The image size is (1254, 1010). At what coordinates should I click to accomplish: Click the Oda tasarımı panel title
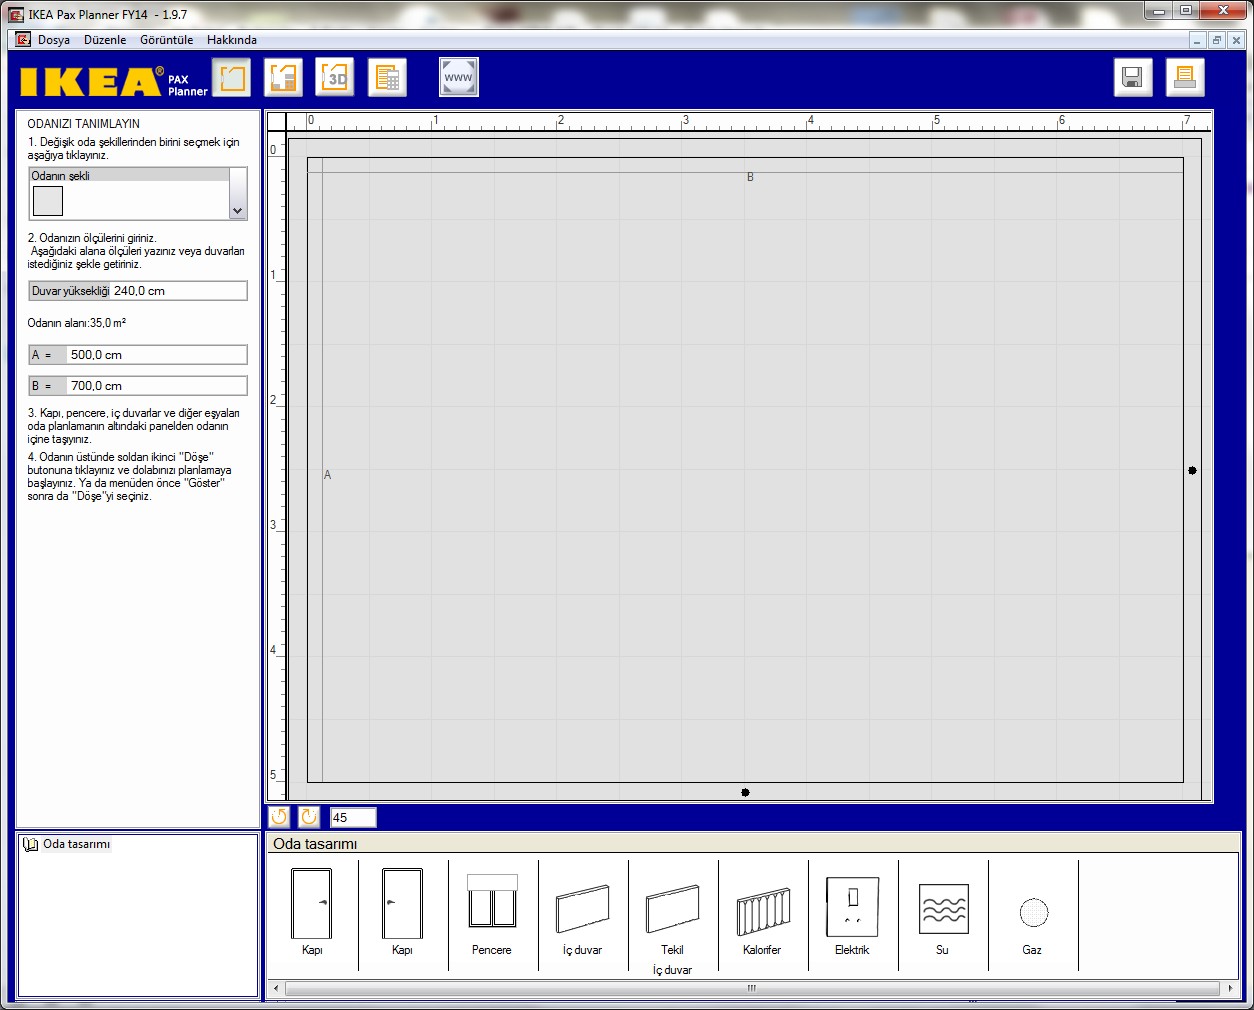click(x=315, y=844)
